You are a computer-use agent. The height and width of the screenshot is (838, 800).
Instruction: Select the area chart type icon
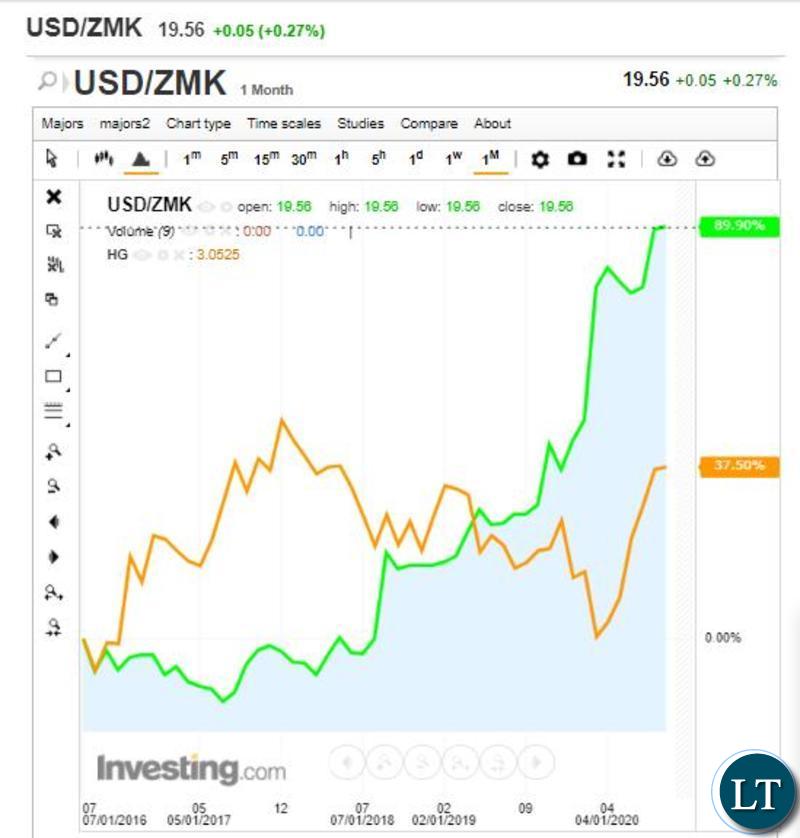click(x=141, y=158)
